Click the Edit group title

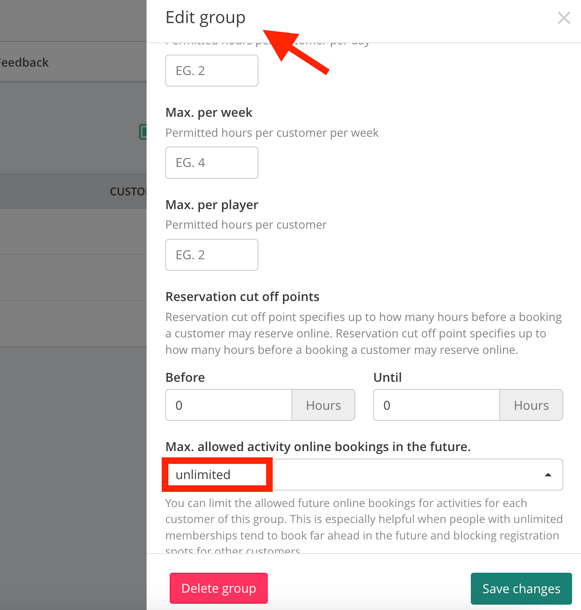pos(205,18)
